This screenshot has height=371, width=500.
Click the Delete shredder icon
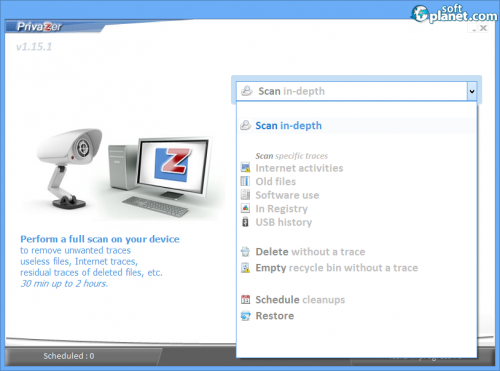245,252
